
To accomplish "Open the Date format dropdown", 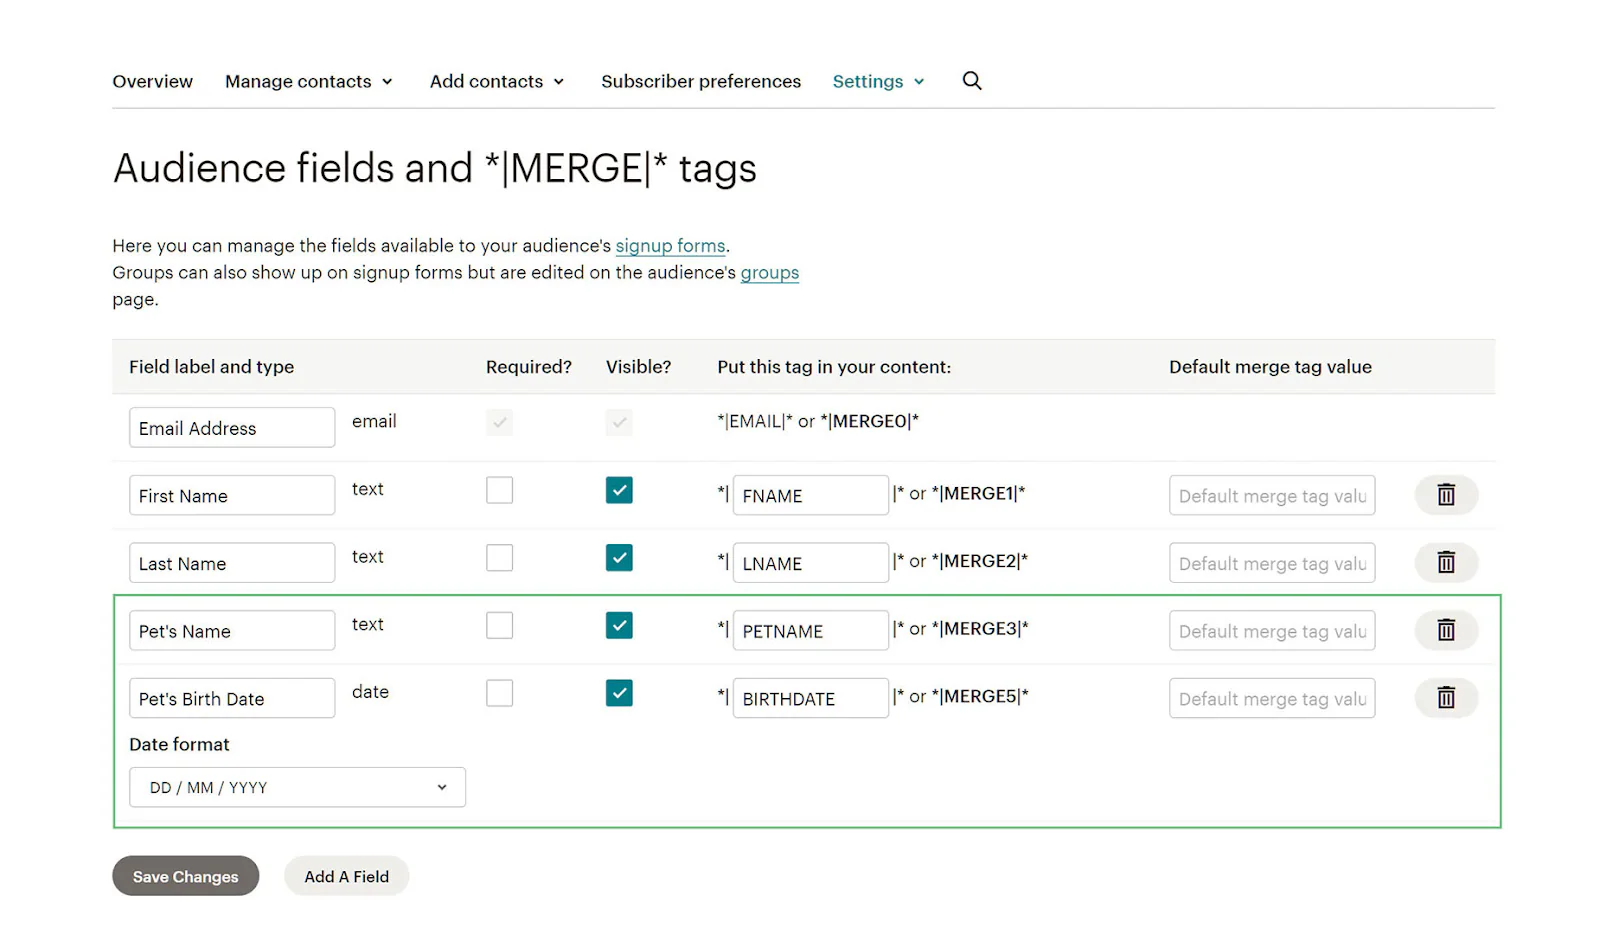I will pos(297,787).
